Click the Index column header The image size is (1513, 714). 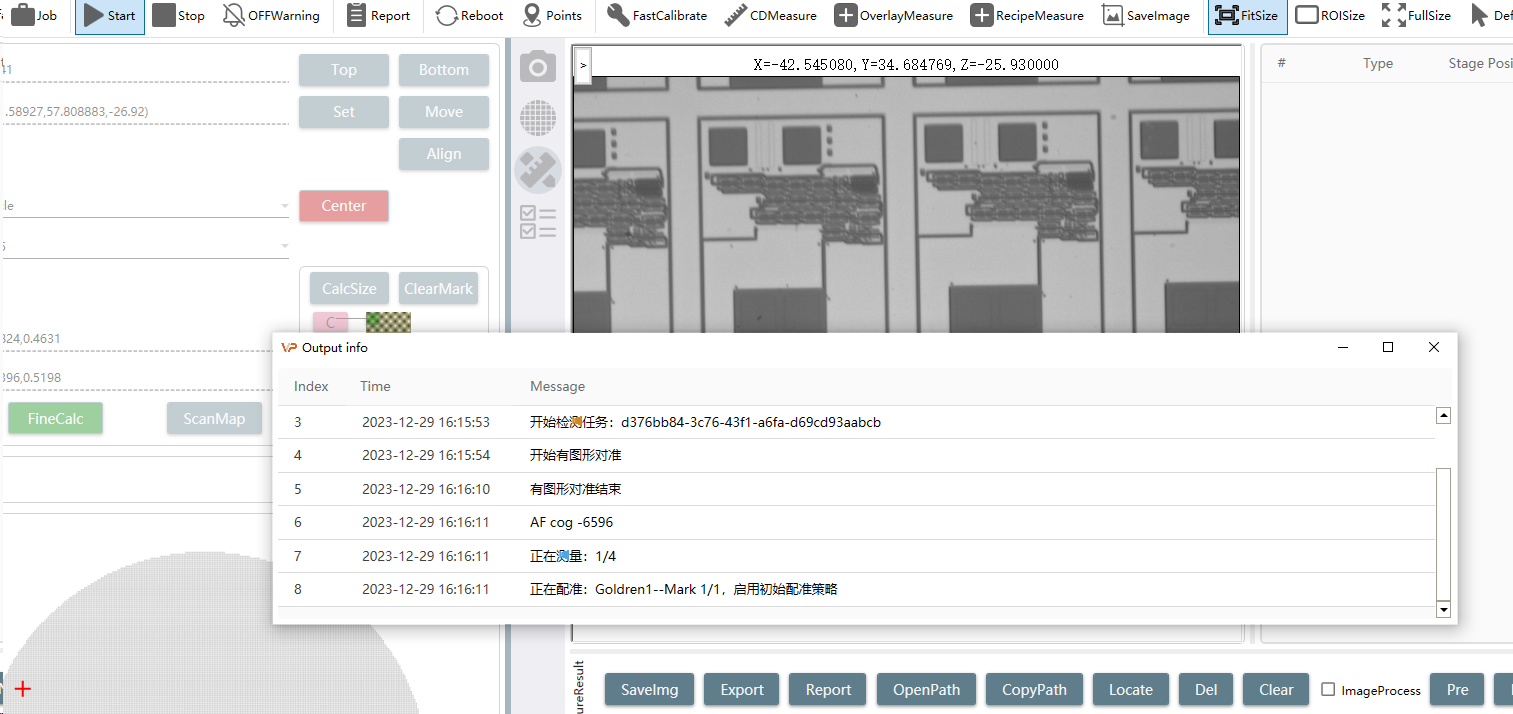tap(311, 386)
